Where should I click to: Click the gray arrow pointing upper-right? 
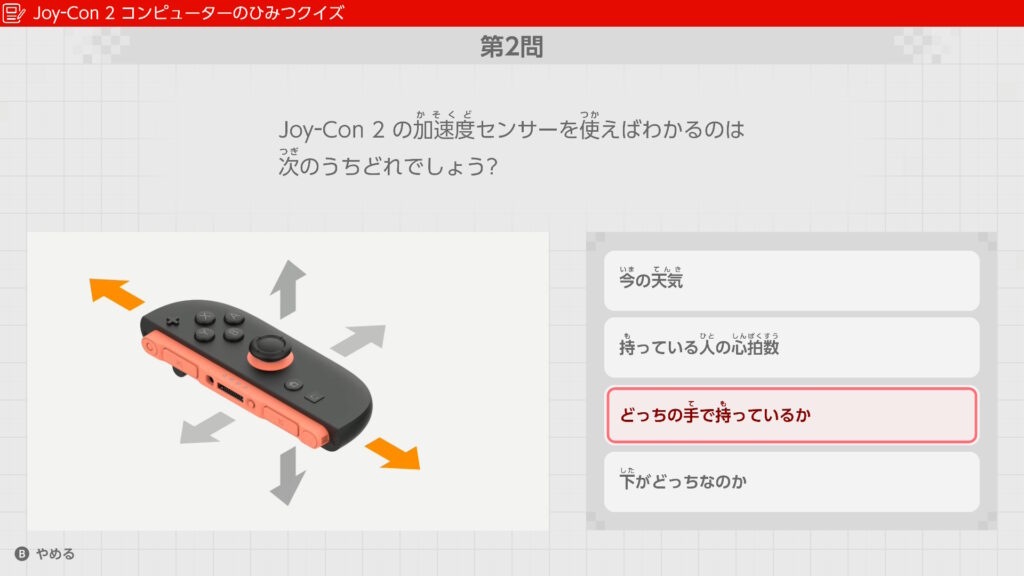[x=359, y=340]
